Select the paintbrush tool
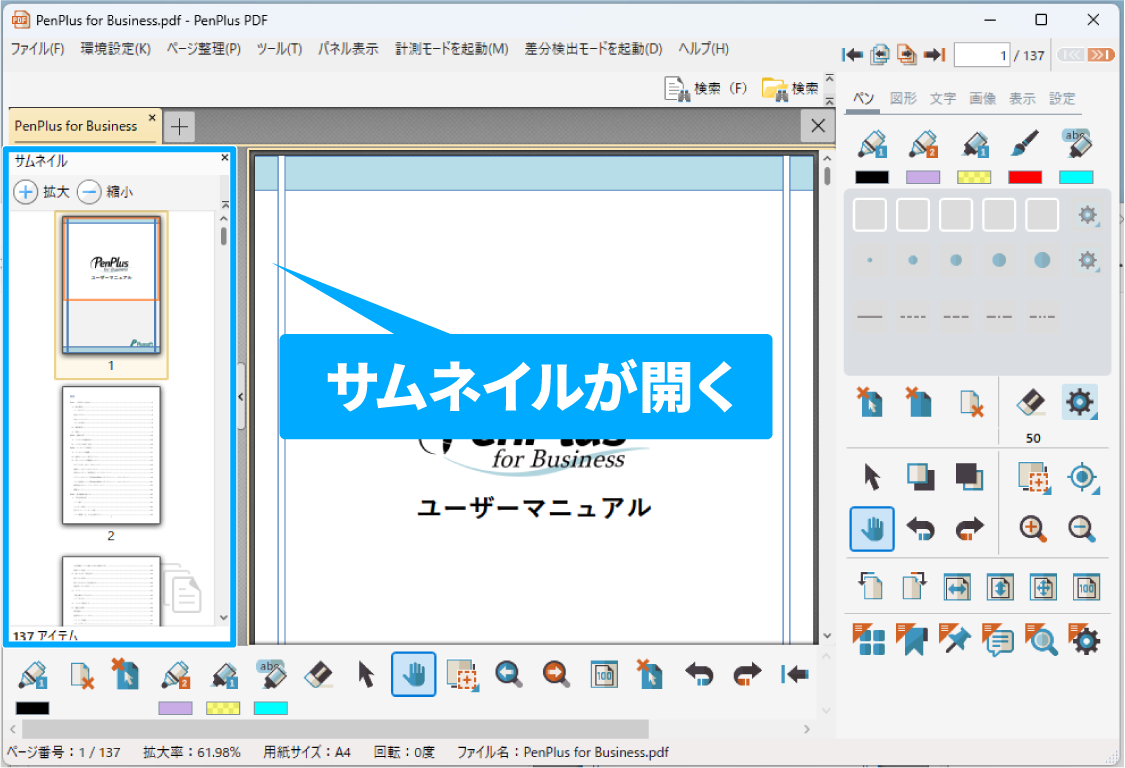Viewport: 1125px width, 768px height. pyautogui.click(x=1025, y=144)
